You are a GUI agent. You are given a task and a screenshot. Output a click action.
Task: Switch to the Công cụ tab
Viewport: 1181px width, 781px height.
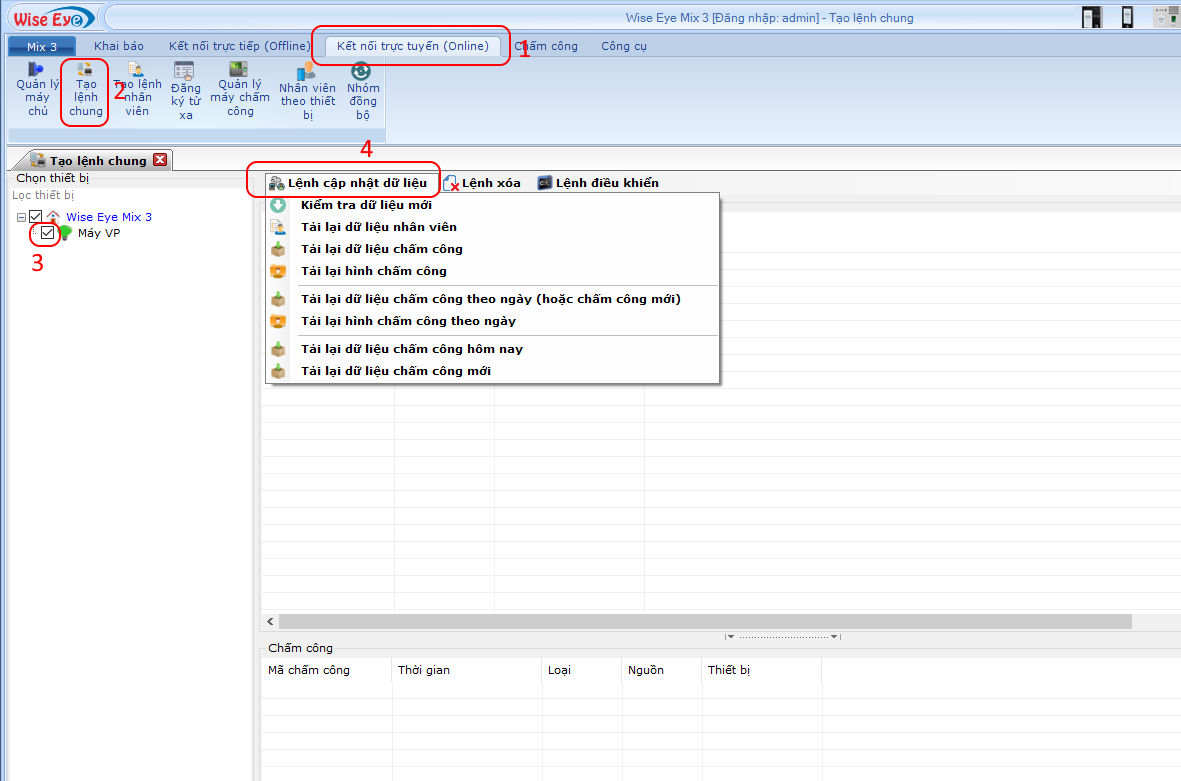[x=623, y=46]
